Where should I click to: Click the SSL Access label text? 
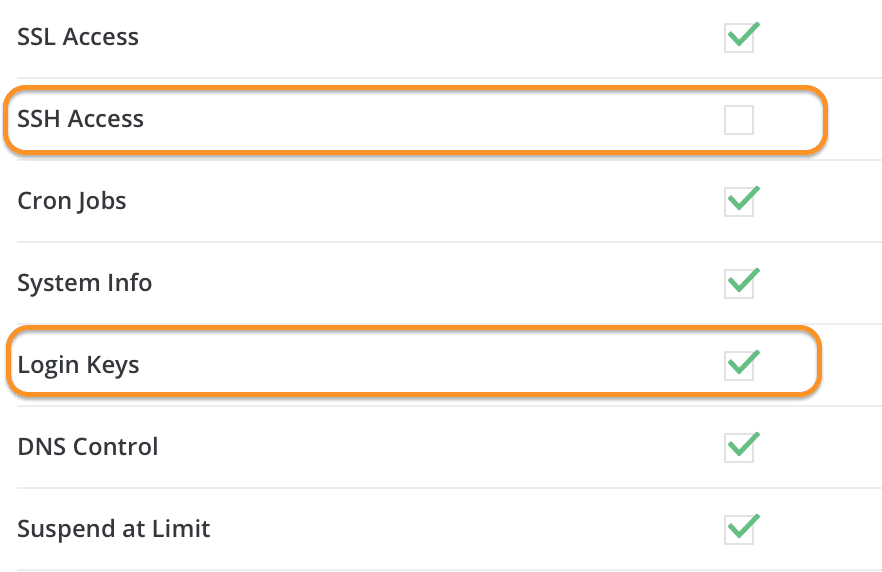78,38
